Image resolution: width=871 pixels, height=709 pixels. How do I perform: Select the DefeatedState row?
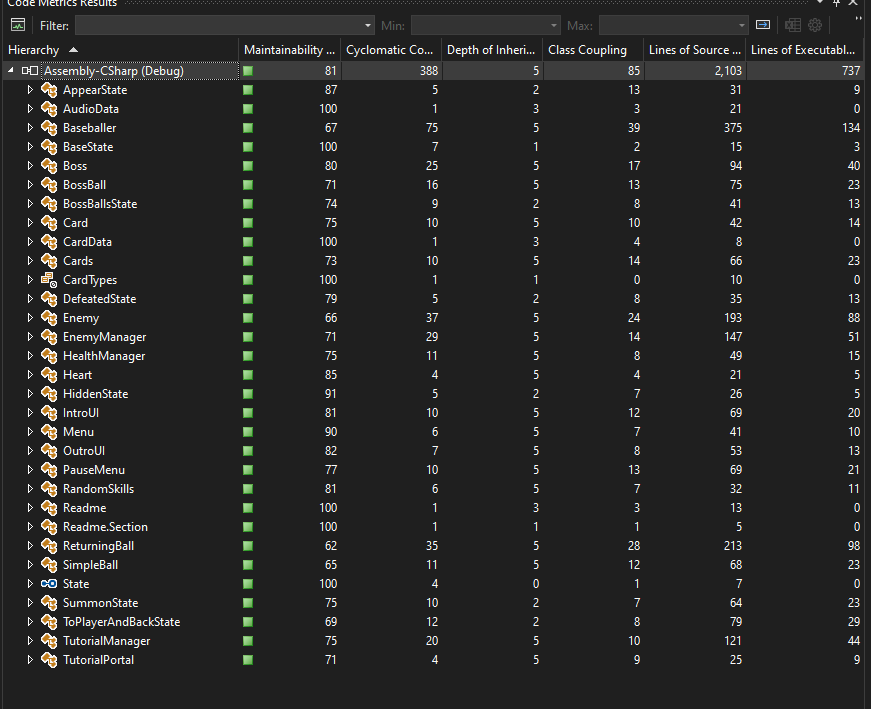tap(433, 299)
